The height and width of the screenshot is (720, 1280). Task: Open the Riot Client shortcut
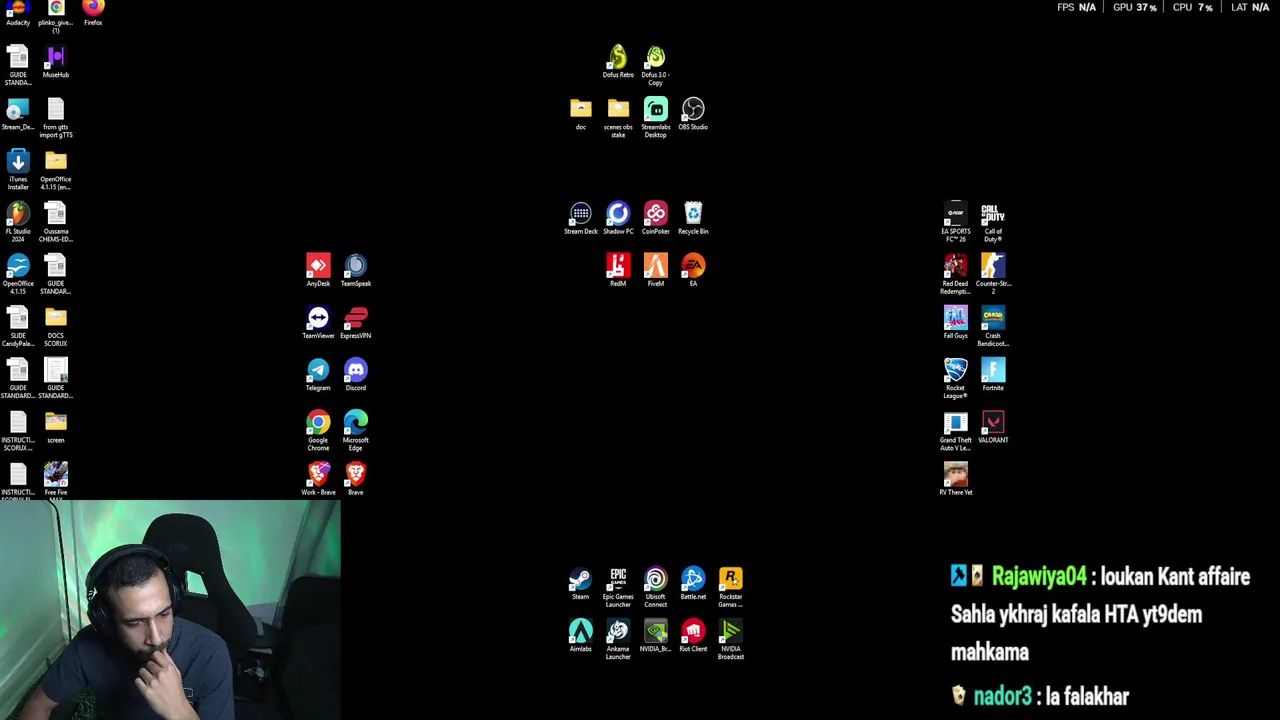[x=693, y=636]
